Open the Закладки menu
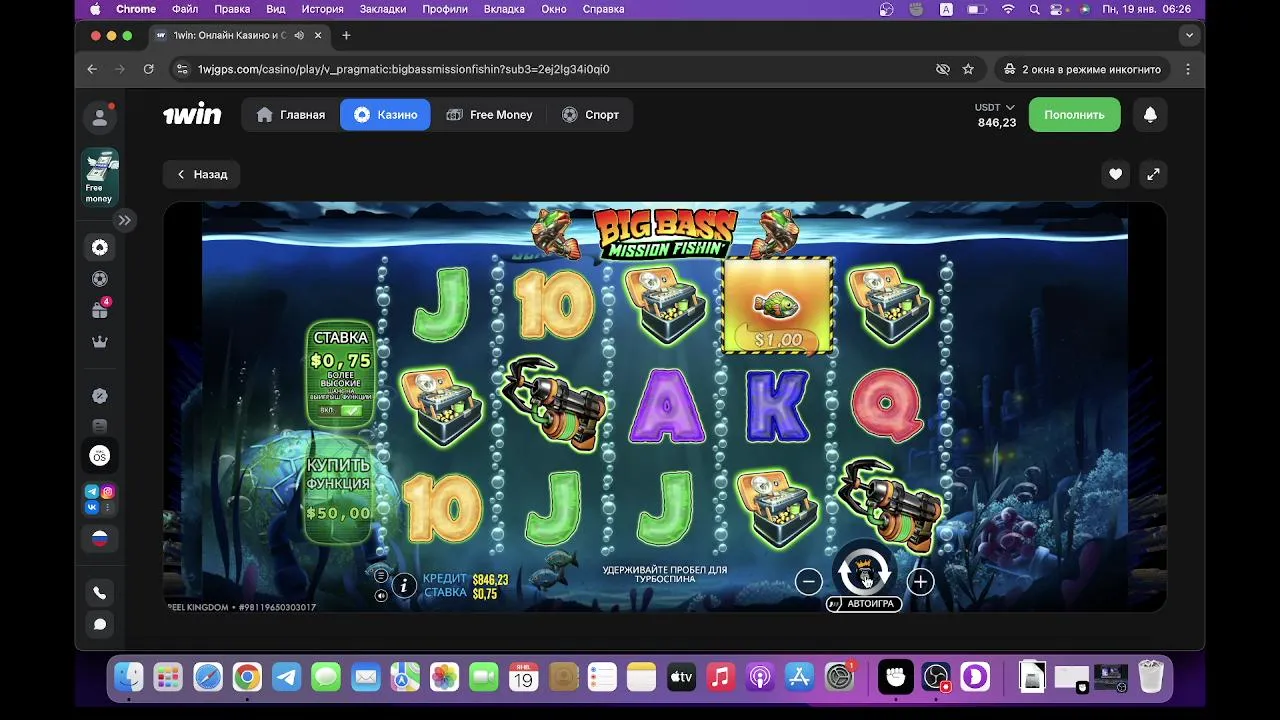This screenshot has height=720, width=1280. click(385, 9)
